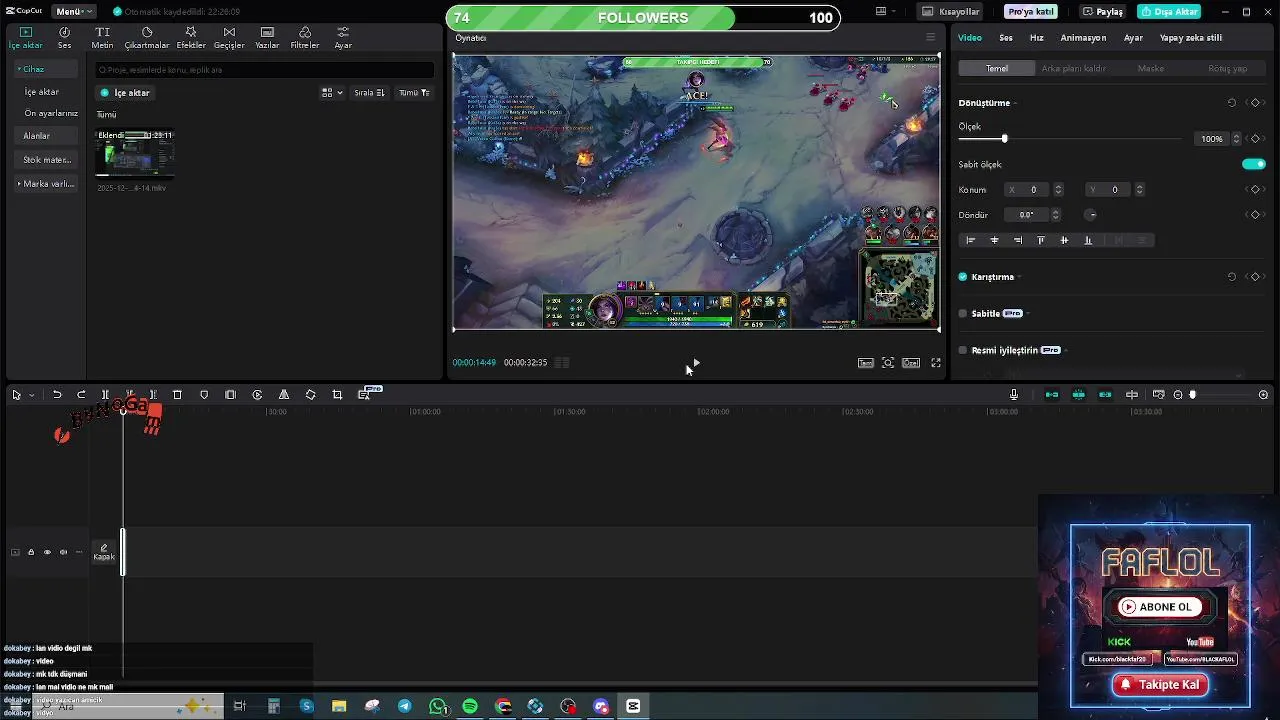The width and height of the screenshot is (1280, 720).
Task: Zoom in the timeline with plus icon
Action: pyautogui.click(x=1264, y=395)
